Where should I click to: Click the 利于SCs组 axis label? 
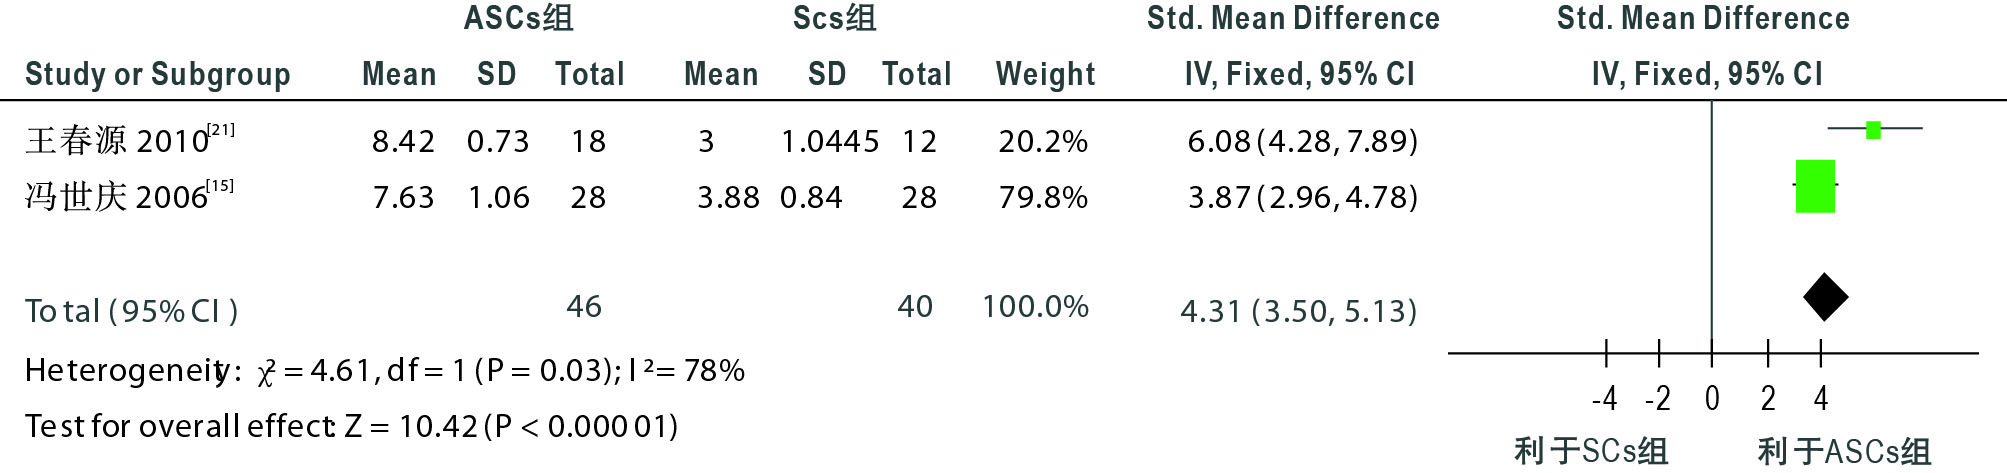[1591, 452]
